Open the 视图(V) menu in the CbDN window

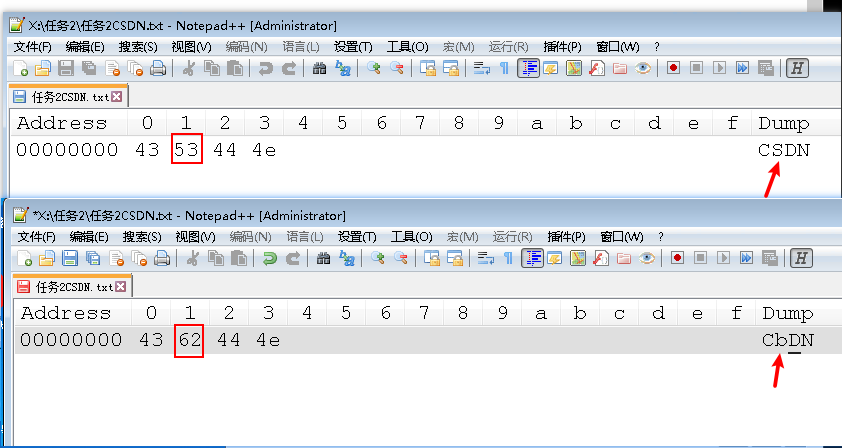(x=195, y=237)
